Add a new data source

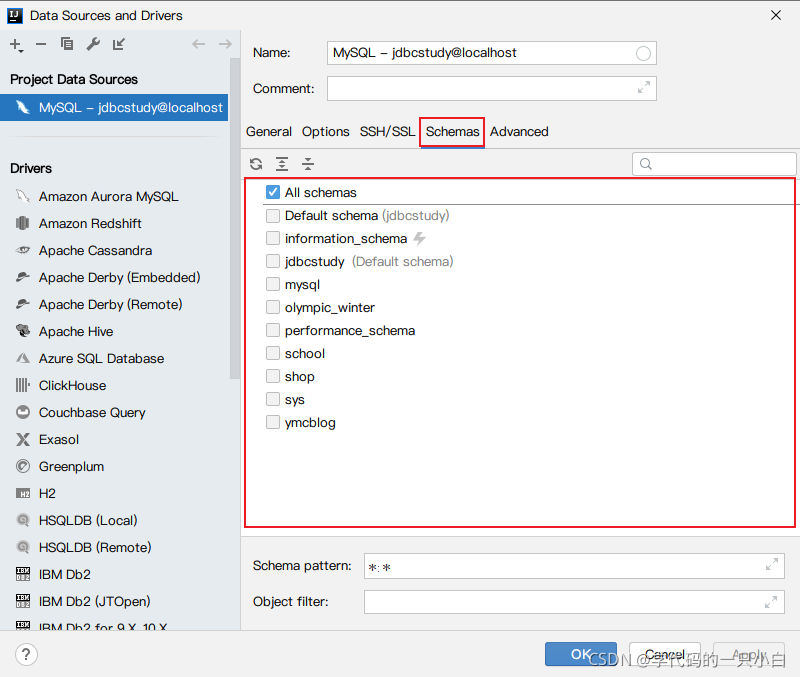tap(15, 44)
